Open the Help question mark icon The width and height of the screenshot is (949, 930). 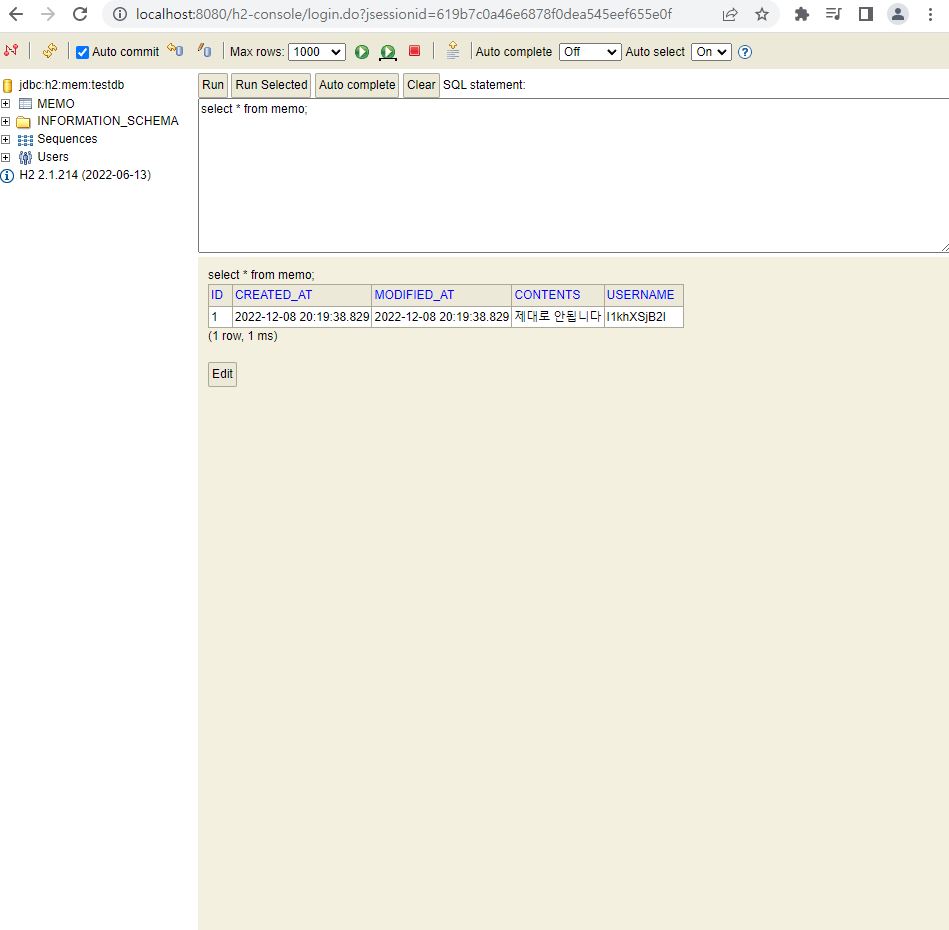pos(745,52)
